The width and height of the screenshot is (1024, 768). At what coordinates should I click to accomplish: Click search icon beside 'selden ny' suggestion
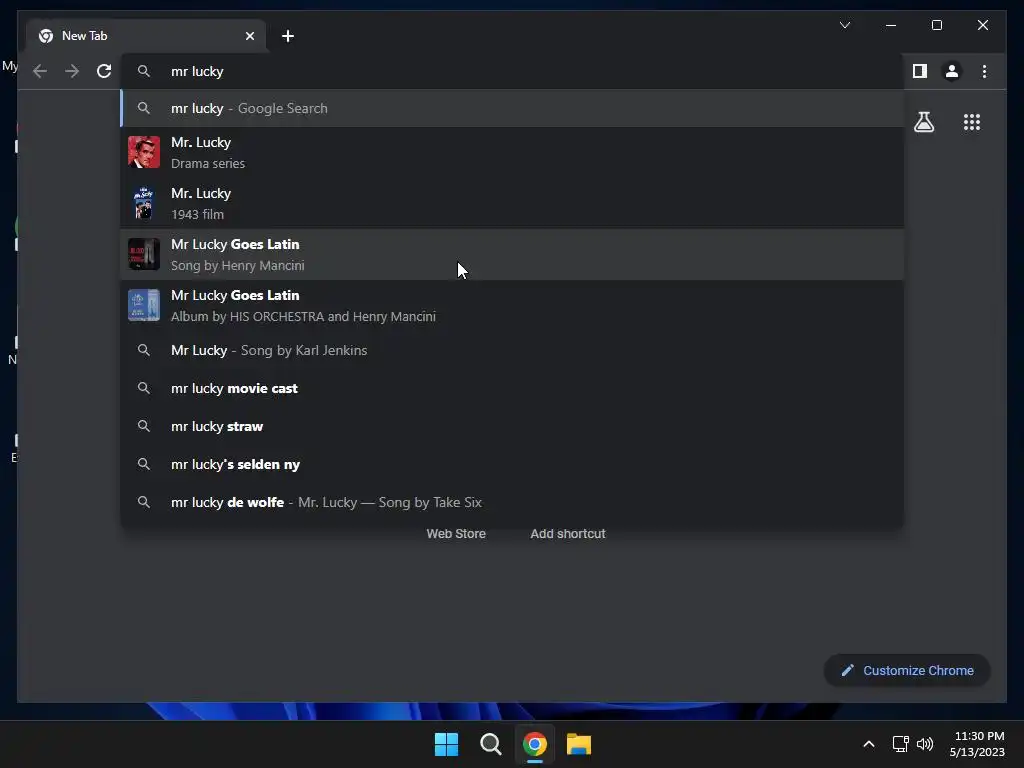tap(144, 464)
